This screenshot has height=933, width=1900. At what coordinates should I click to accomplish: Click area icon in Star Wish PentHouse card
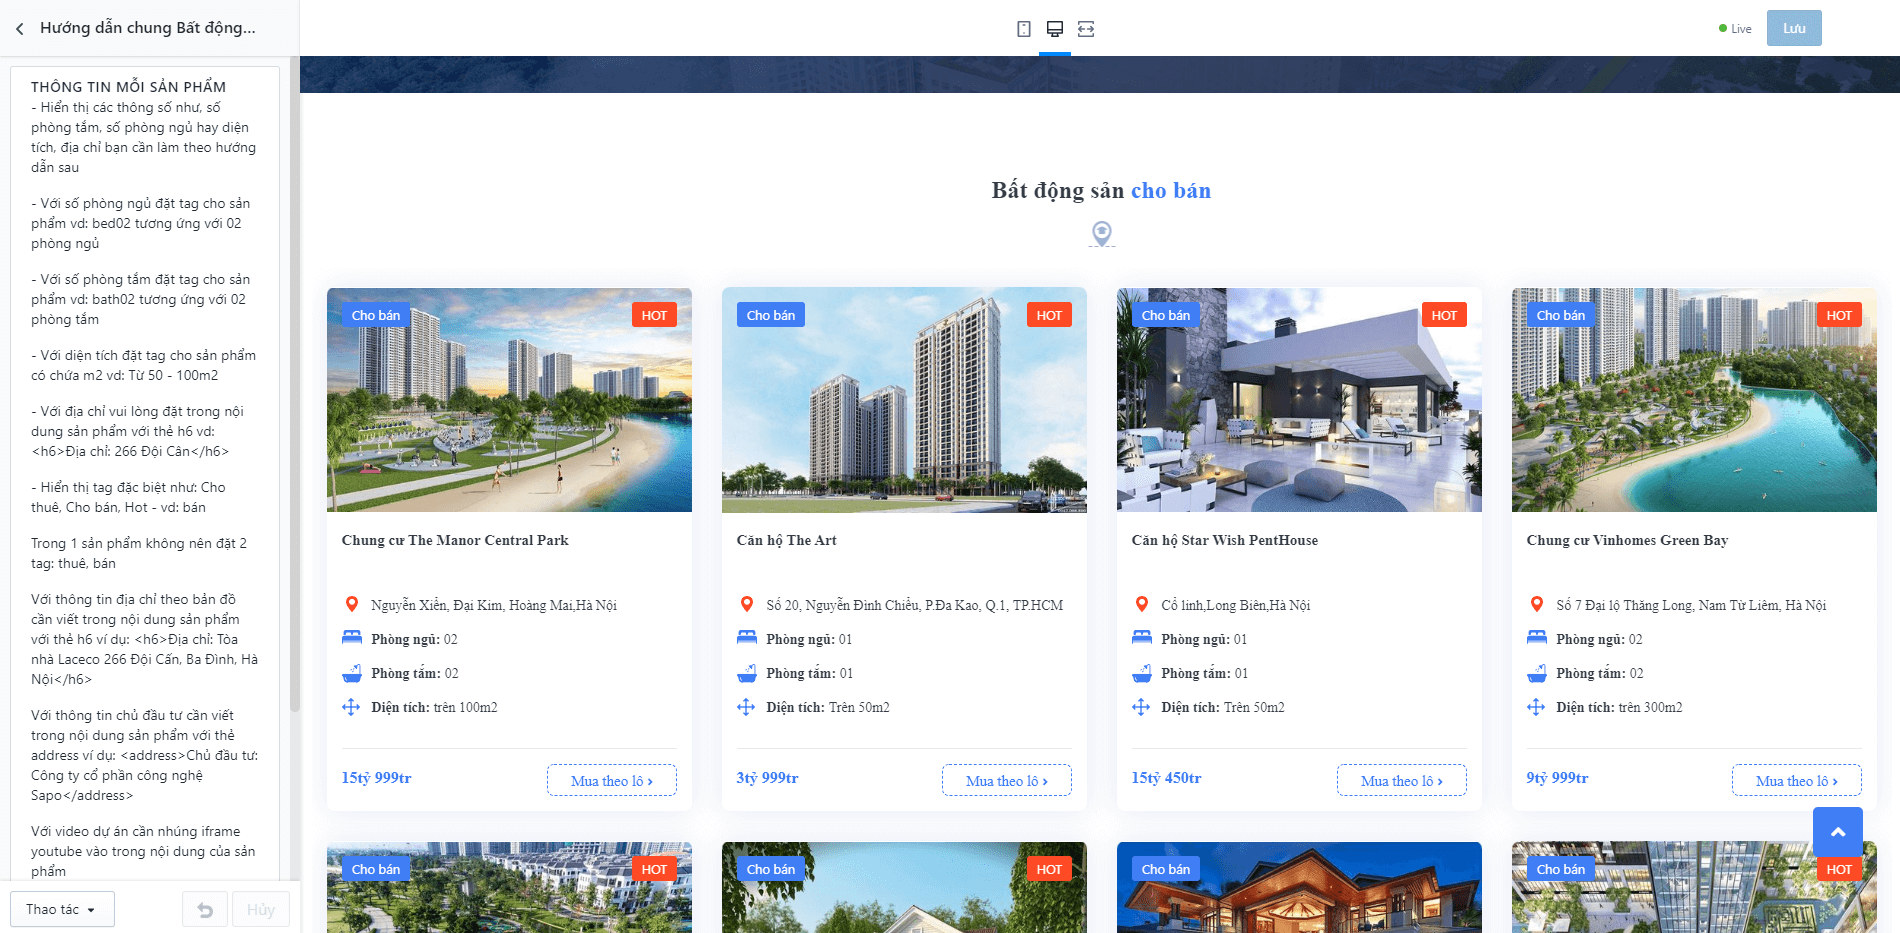point(1141,707)
